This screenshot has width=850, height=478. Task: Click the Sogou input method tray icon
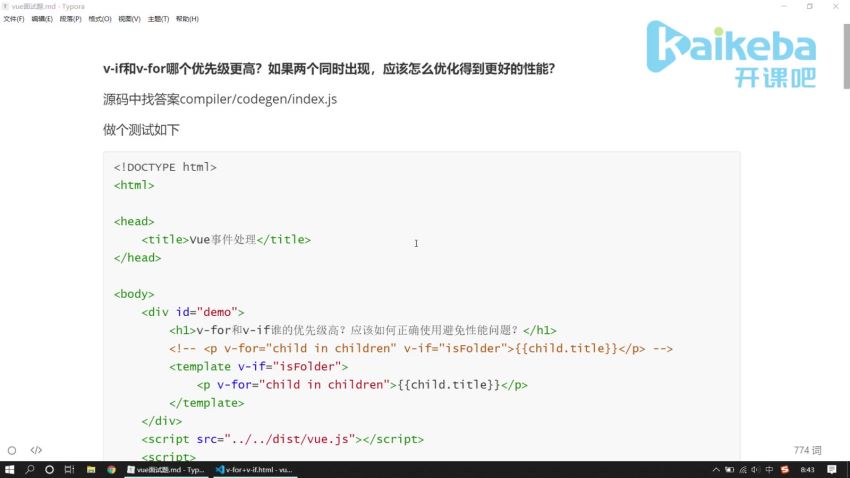[x=784, y=470]
